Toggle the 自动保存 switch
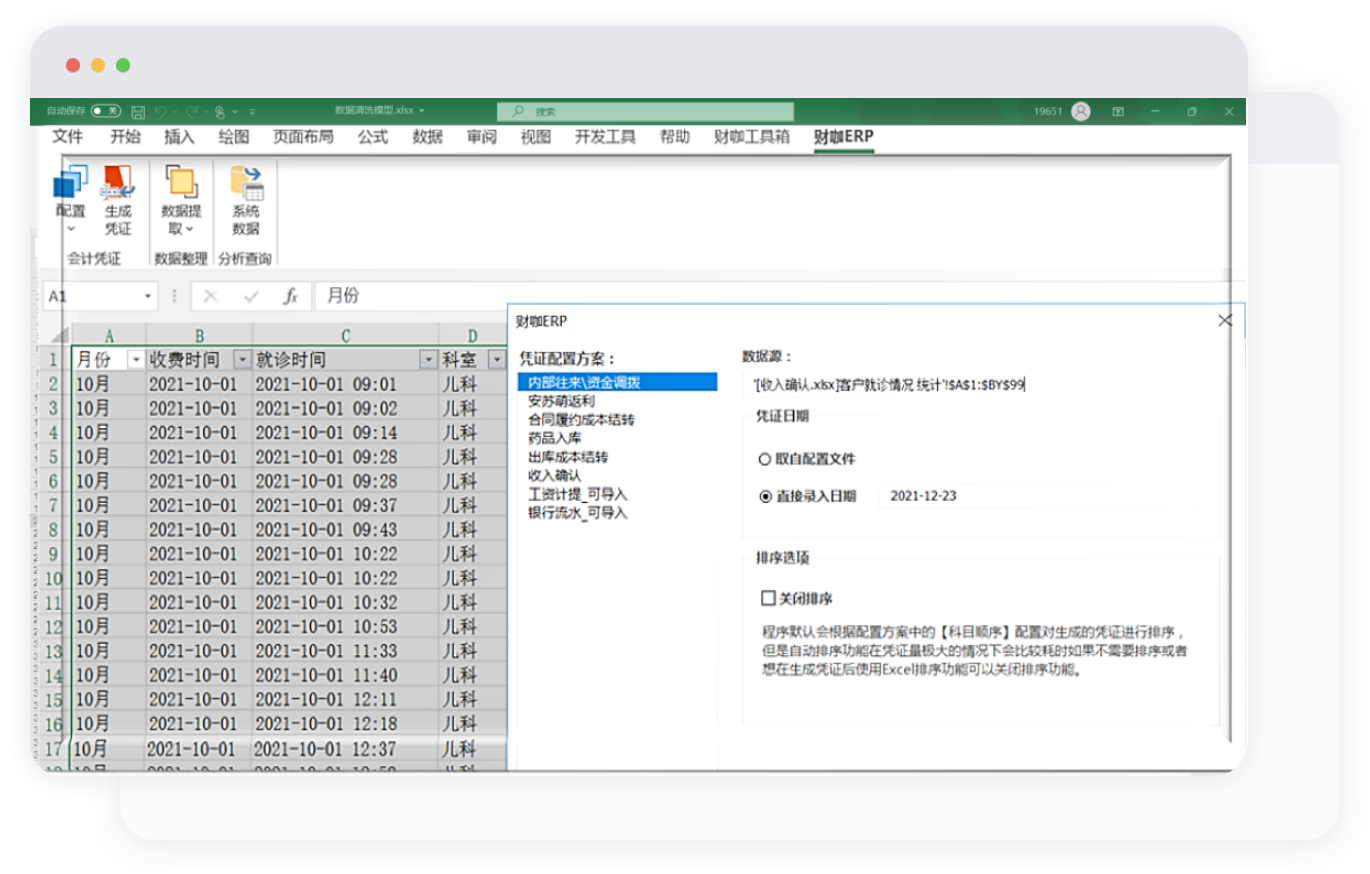 [106, 111]
